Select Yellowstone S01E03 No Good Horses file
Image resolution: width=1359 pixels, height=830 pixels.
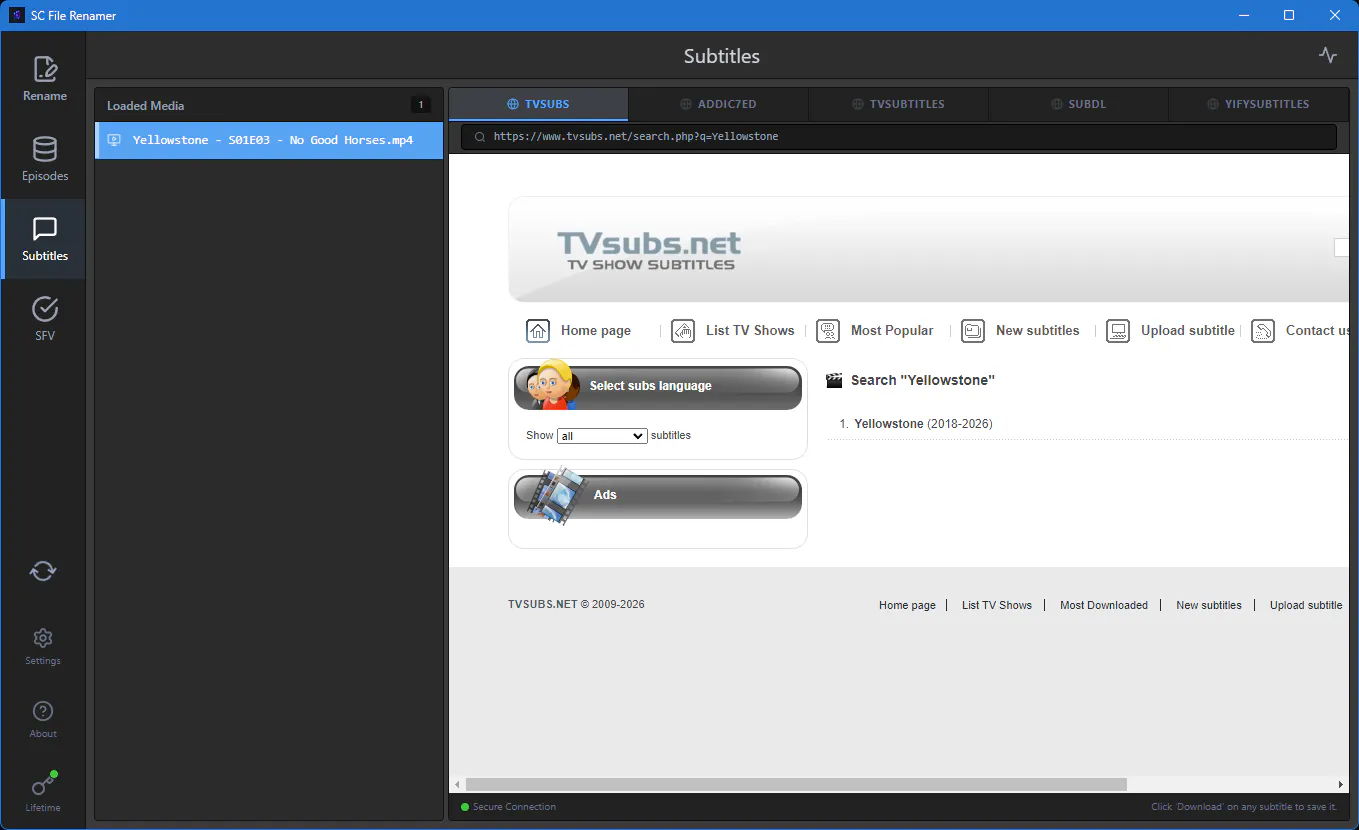[x=269, y=140]
